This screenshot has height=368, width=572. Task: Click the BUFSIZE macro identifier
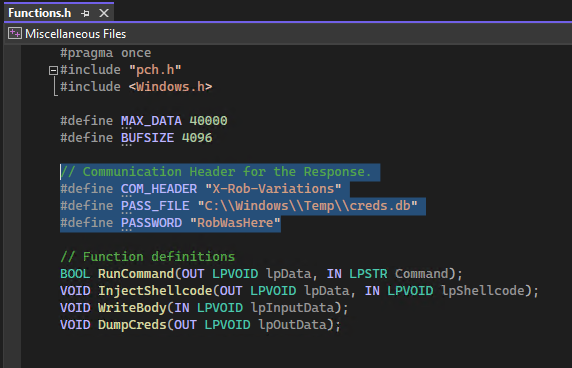pos(147,138)
